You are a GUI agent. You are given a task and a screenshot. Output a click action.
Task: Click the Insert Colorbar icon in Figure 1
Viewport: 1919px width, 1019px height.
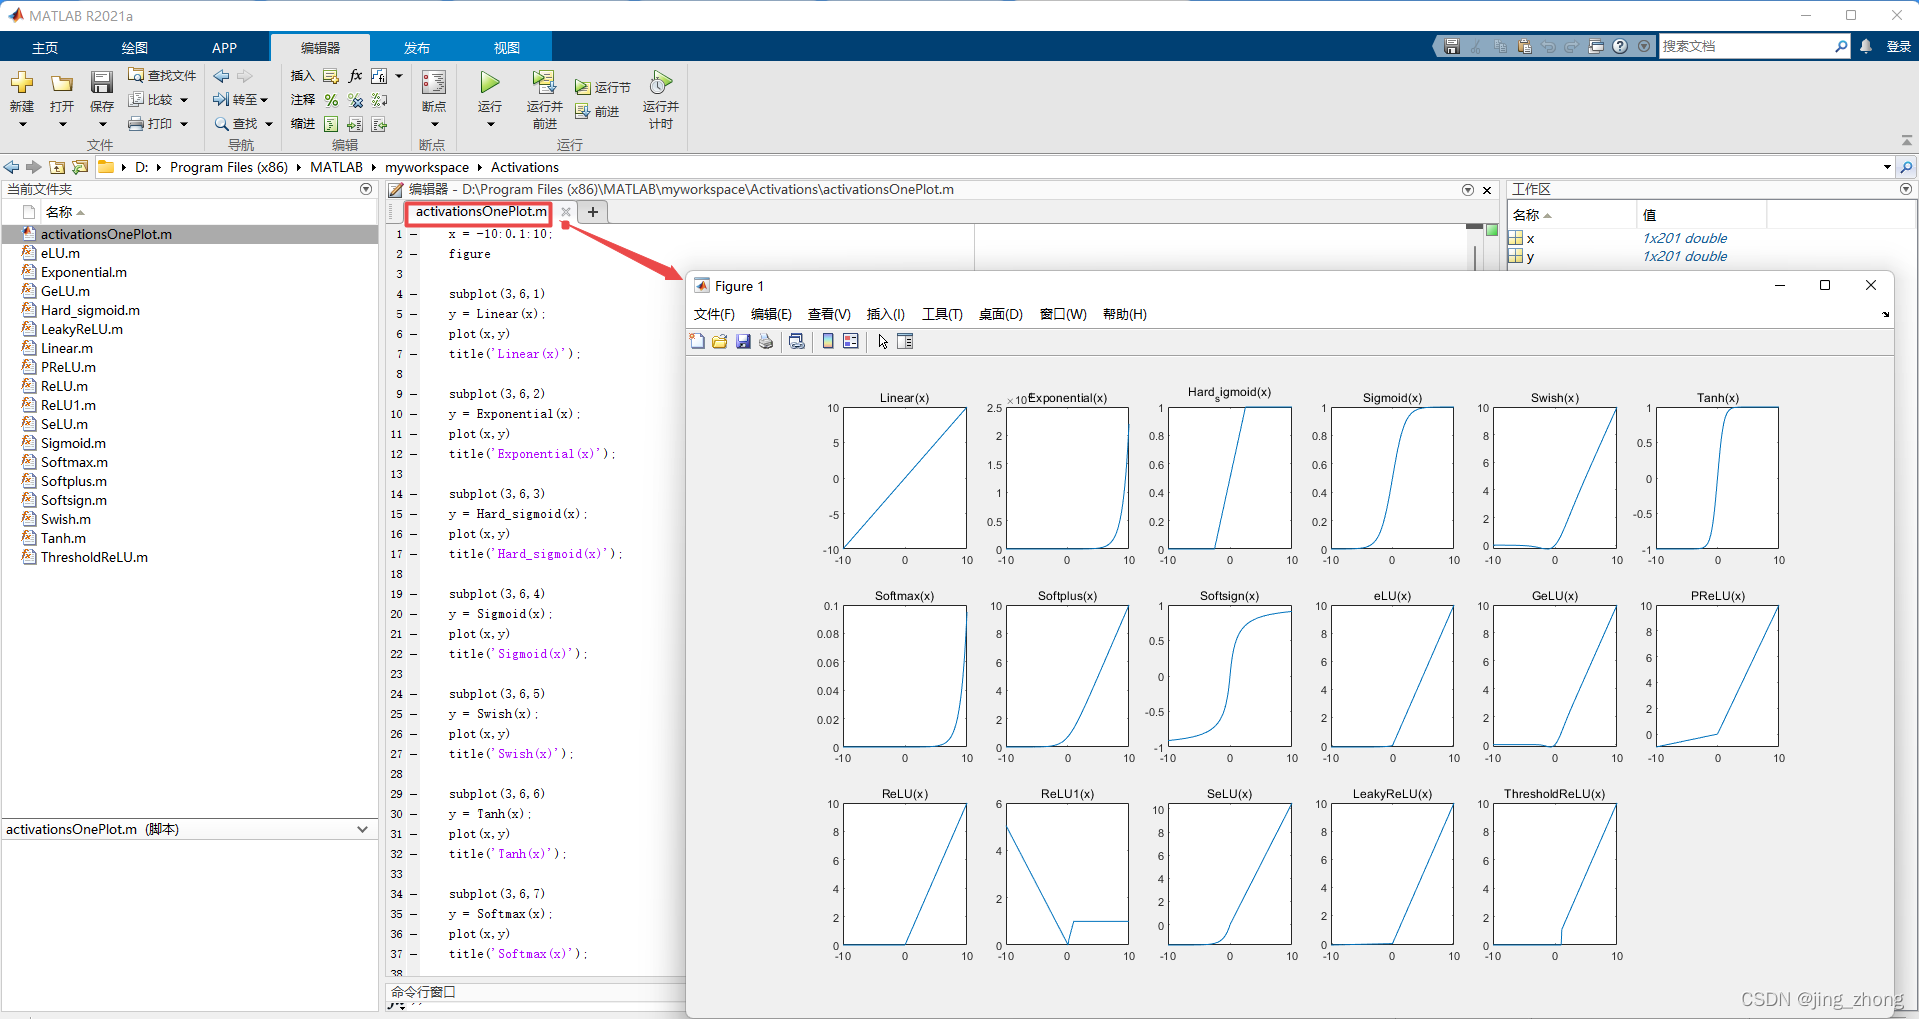point(828,341)
